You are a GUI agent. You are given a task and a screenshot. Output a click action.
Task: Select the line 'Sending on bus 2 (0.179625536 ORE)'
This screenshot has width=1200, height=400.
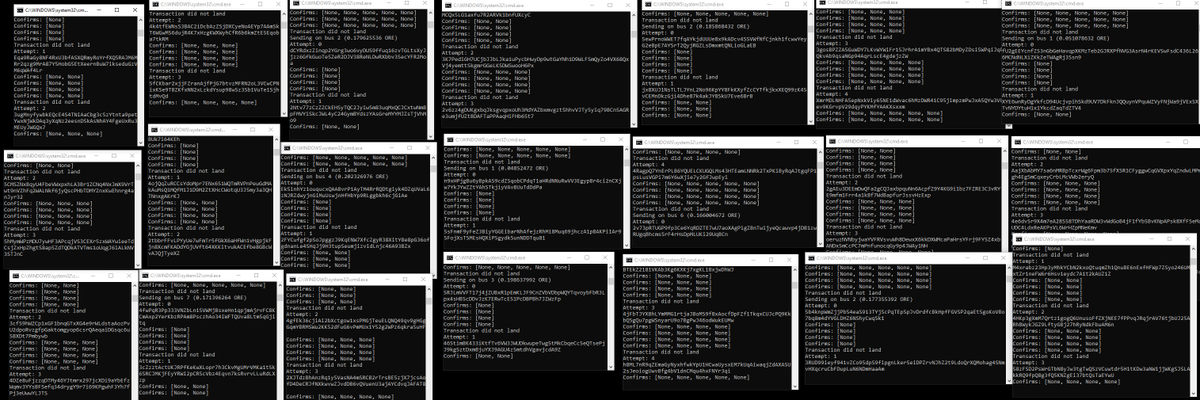click(x=343, y=38)
